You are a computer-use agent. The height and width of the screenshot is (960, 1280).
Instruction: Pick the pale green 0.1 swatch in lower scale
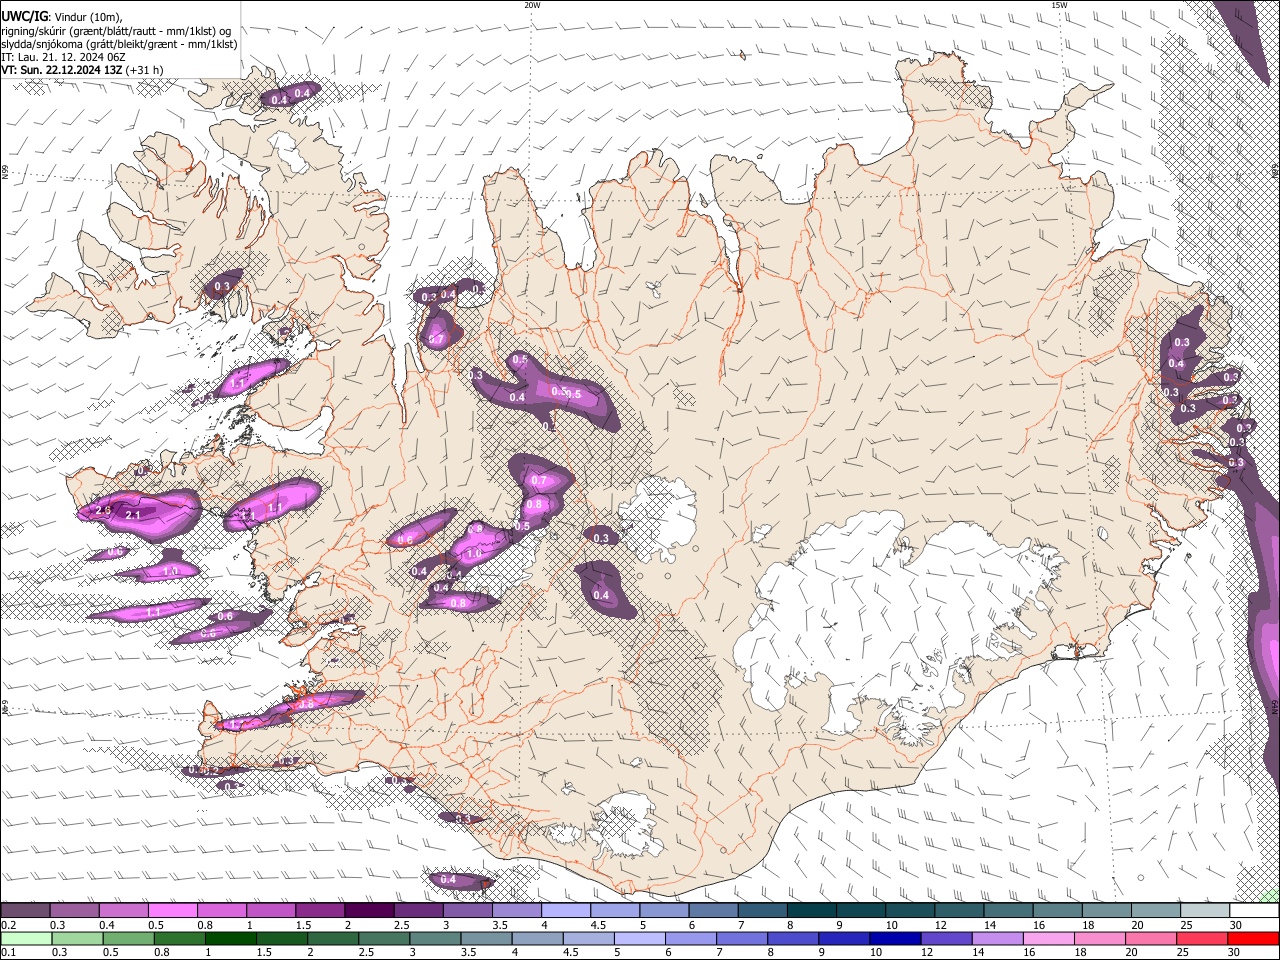click(x=25, y=939)
